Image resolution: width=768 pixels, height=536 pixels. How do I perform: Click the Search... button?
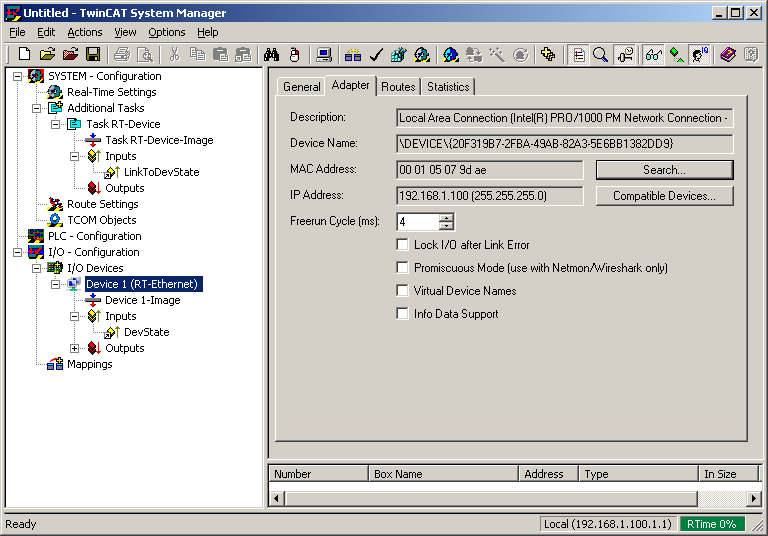pyautogui.click(x=664, y=170)
